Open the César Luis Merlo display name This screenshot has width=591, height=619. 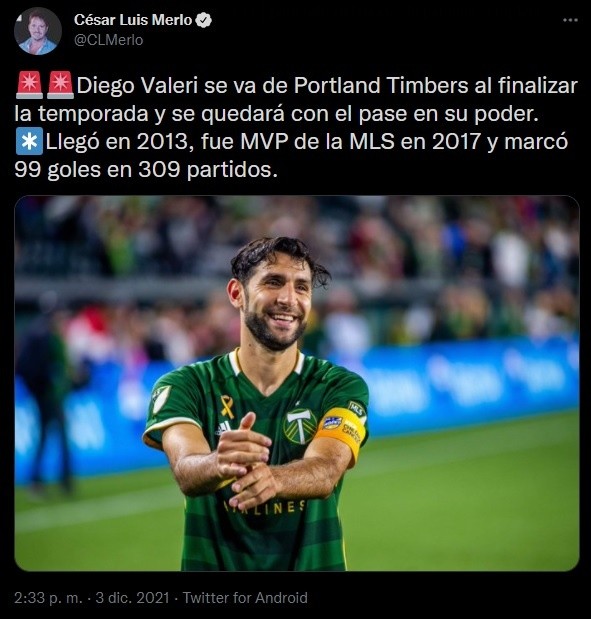tap(133, 20)
